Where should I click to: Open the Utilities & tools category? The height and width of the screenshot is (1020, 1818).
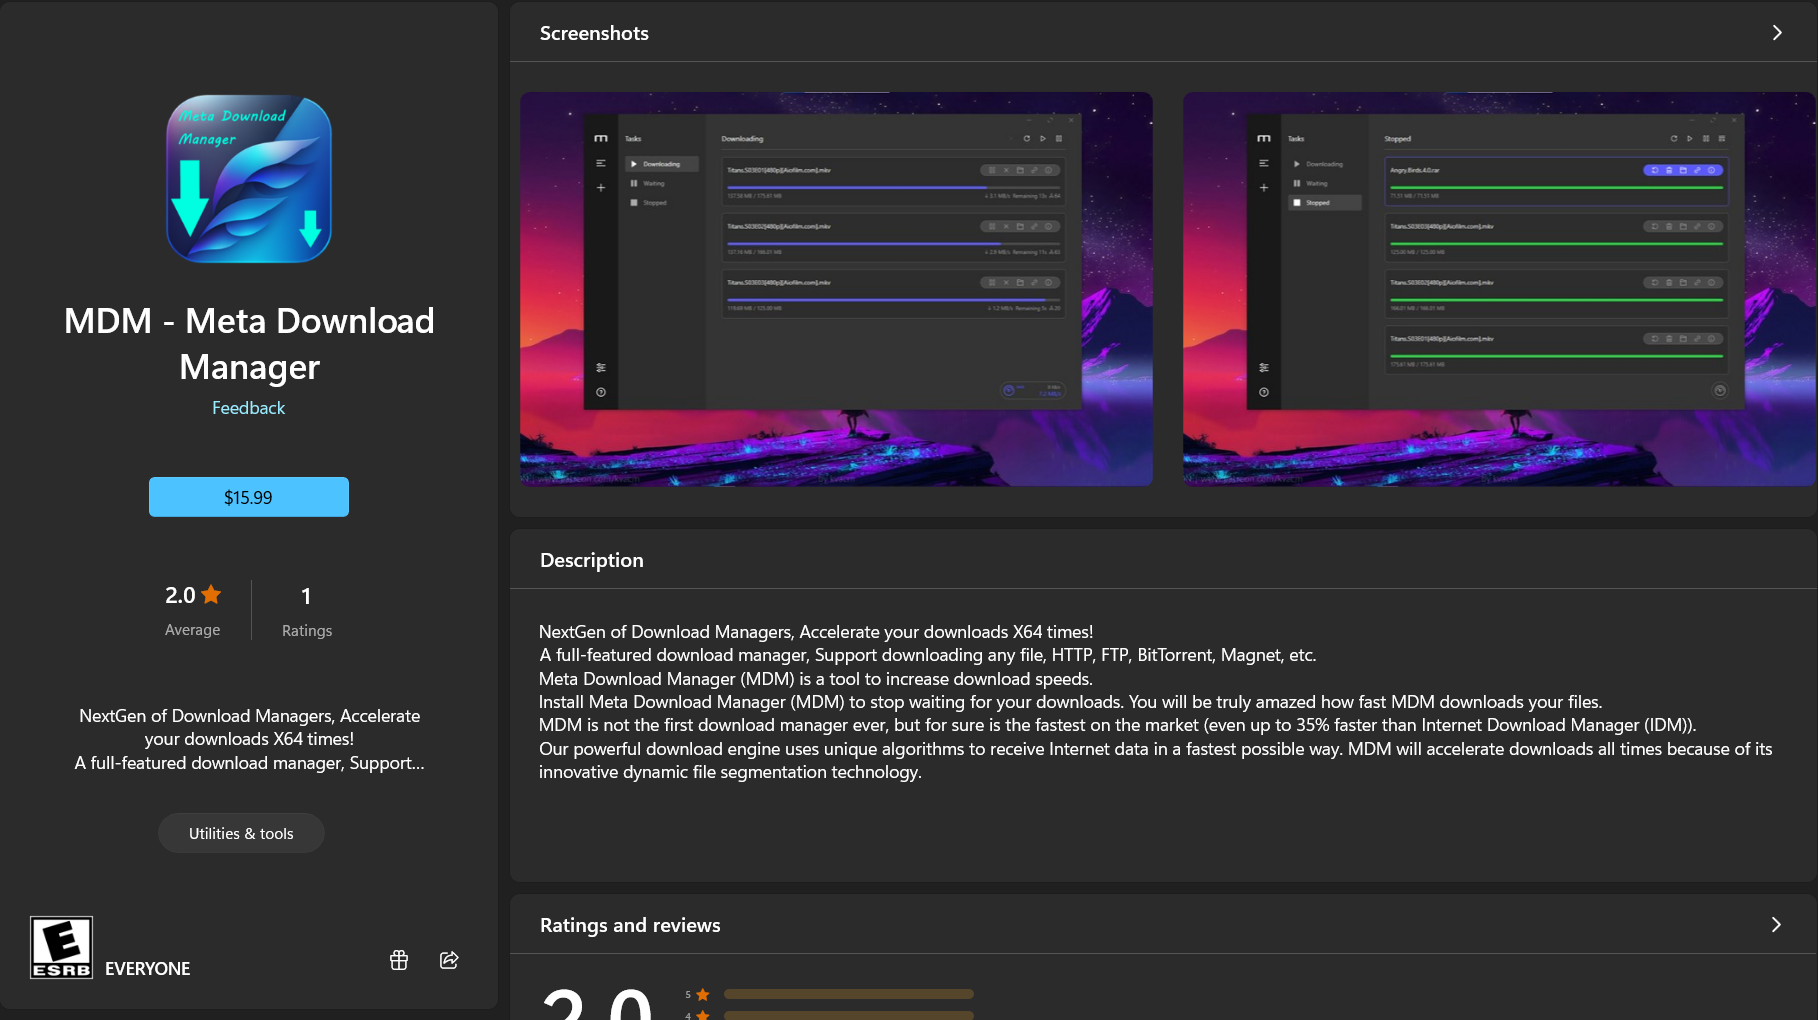241,833
